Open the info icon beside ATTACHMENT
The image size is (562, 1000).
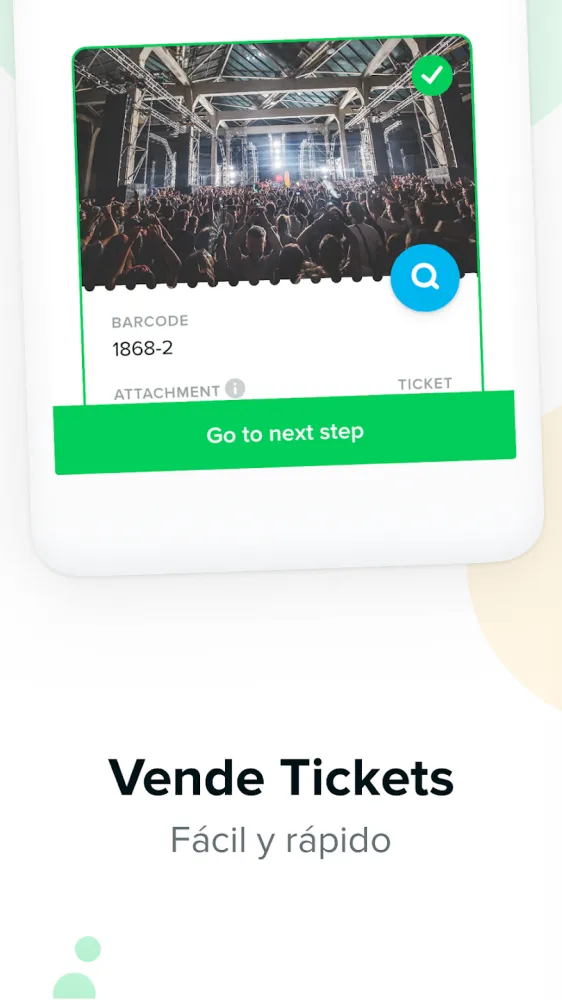235,388
